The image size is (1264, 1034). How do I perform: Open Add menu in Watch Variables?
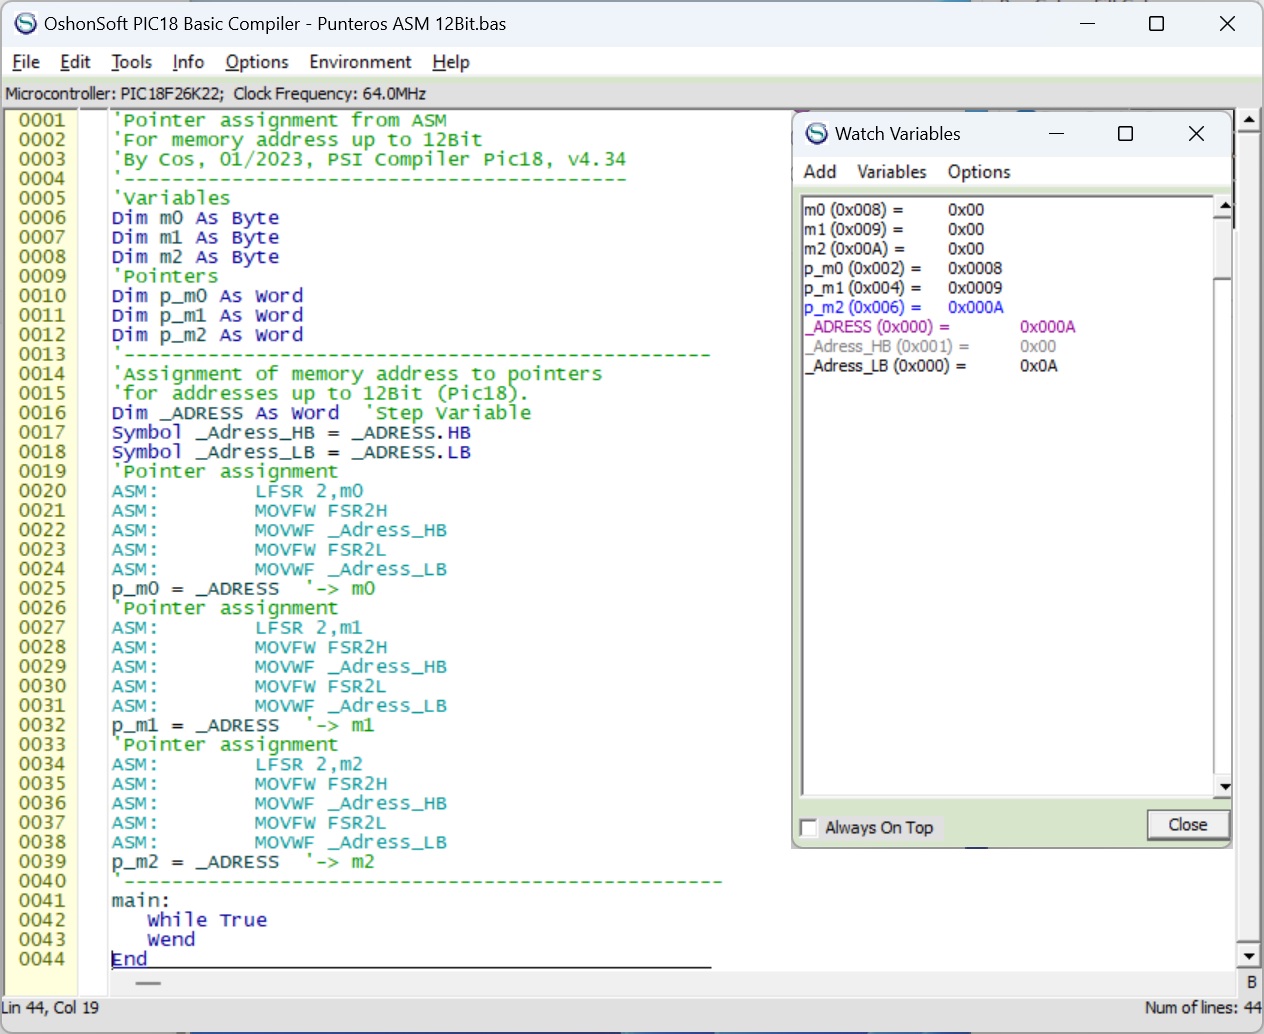[x=820, y=172]
